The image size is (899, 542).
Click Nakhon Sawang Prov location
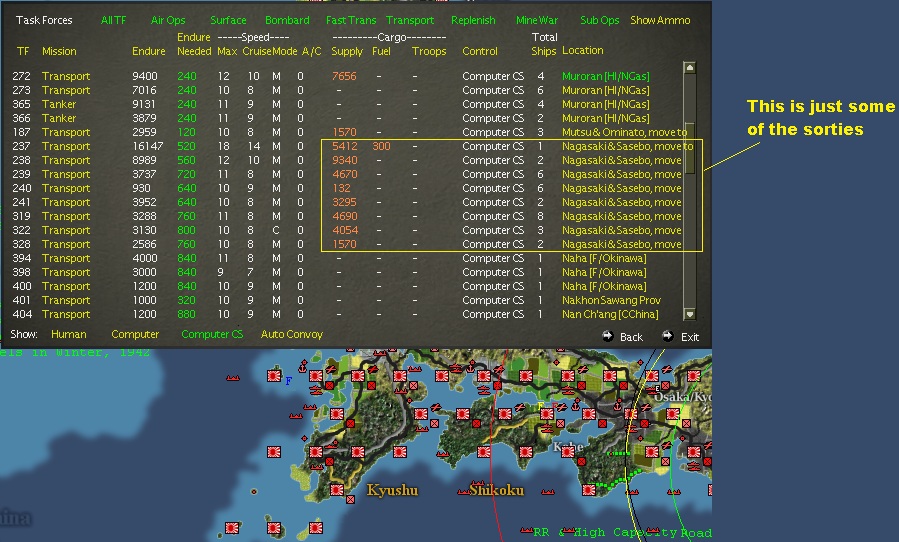click(611, 300)
